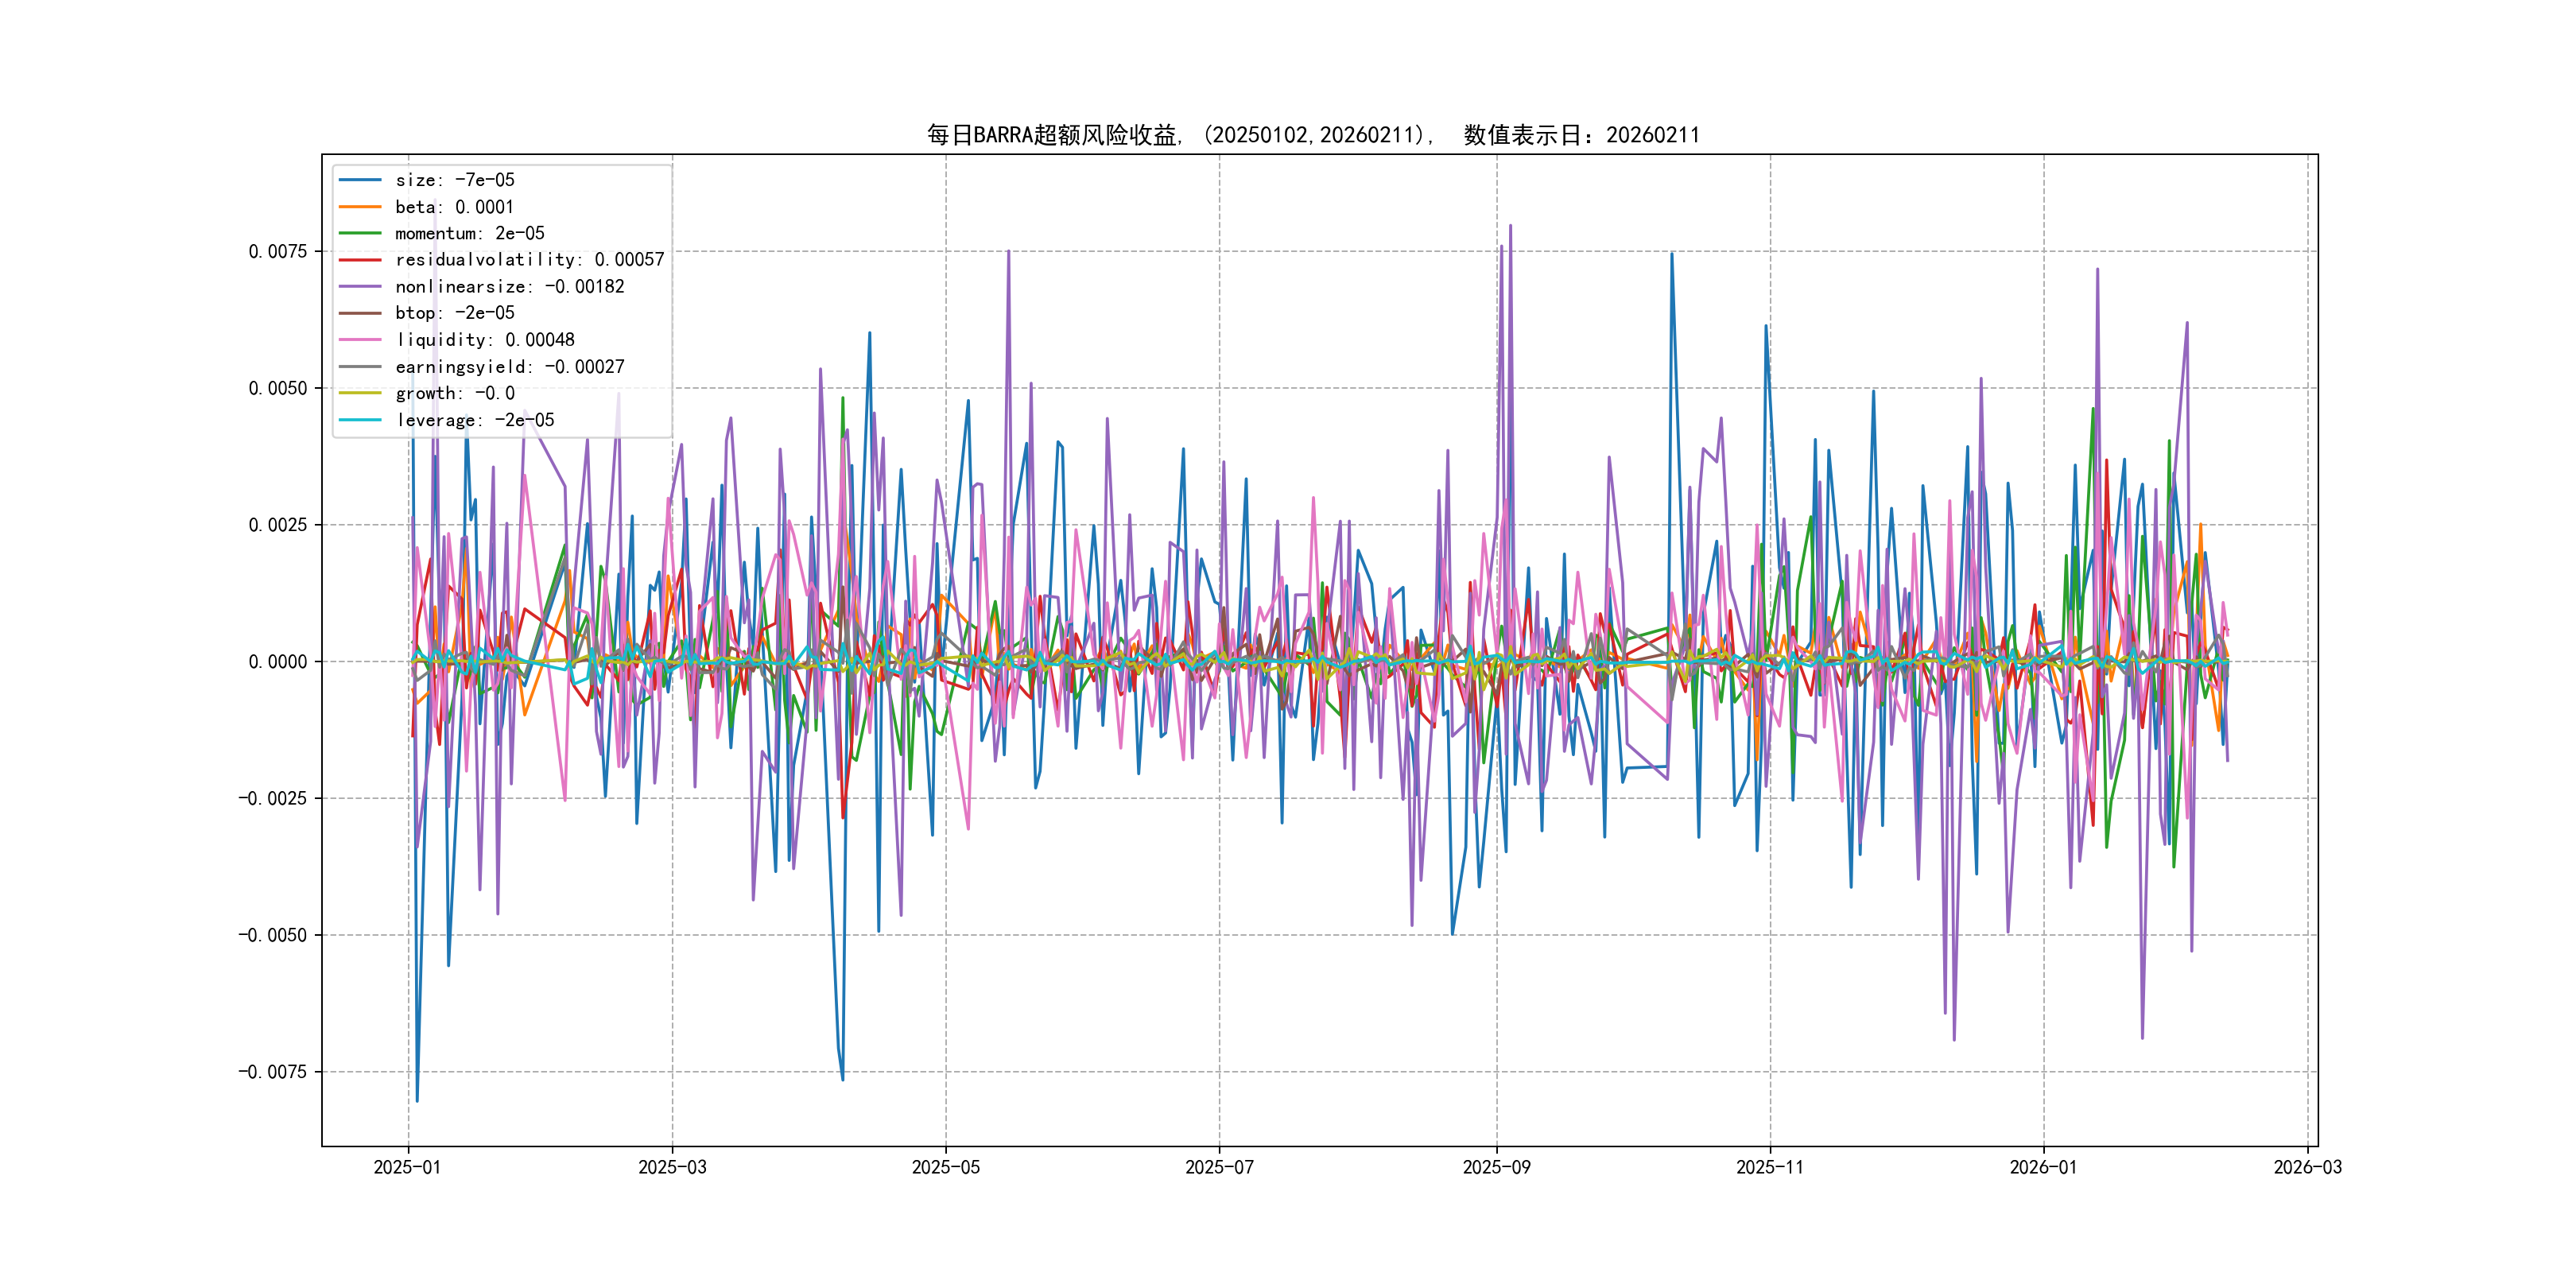Click the chart title with BARRA text
The height and width of the screenshot is (1288, 2576).
[x=1313, y=135]
